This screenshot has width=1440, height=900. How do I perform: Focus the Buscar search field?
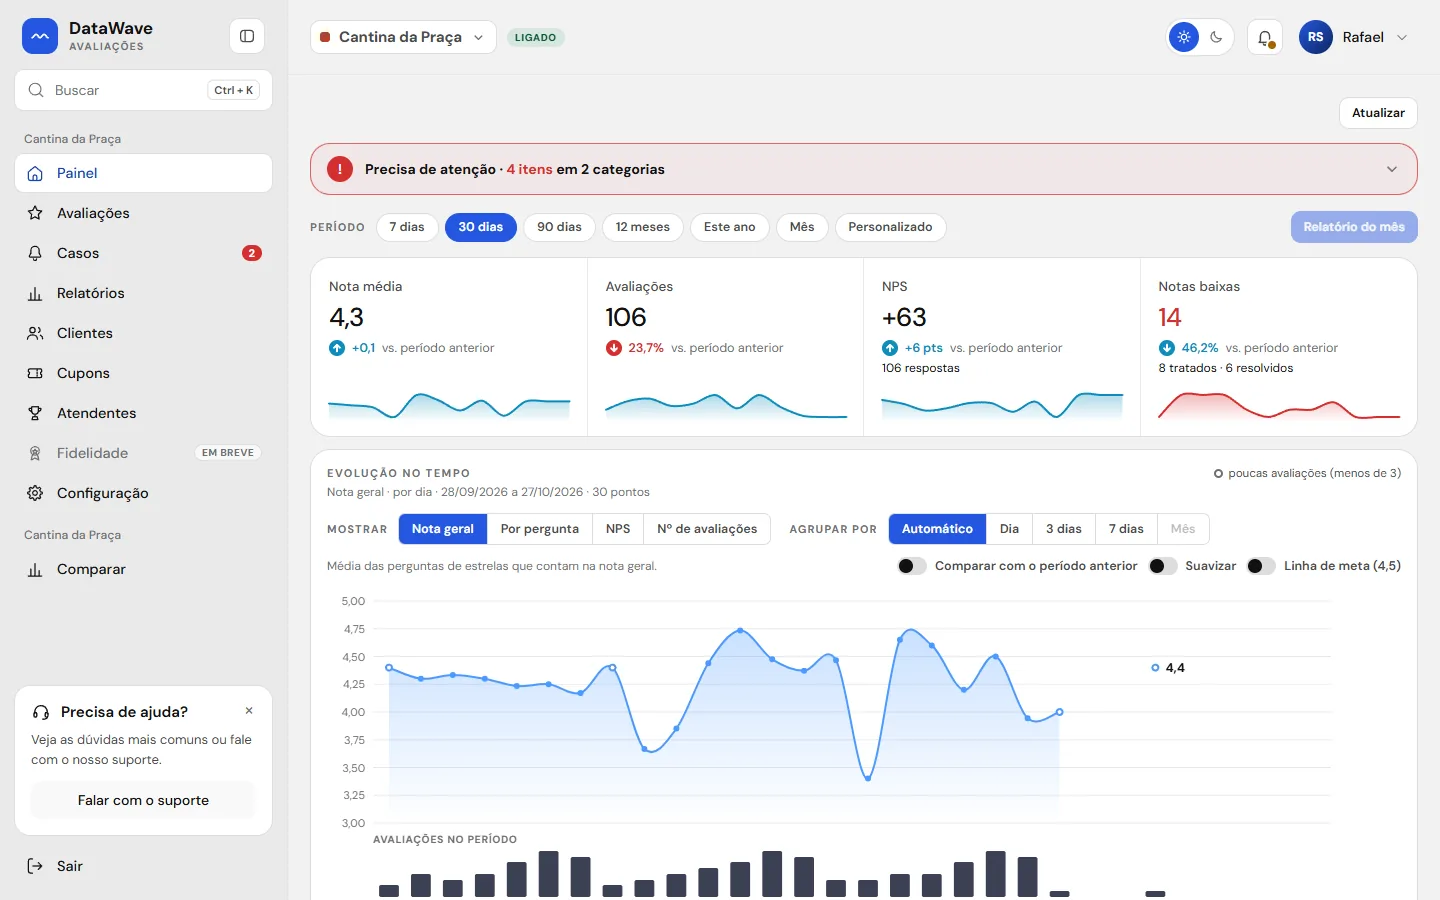tap(144, 90)
